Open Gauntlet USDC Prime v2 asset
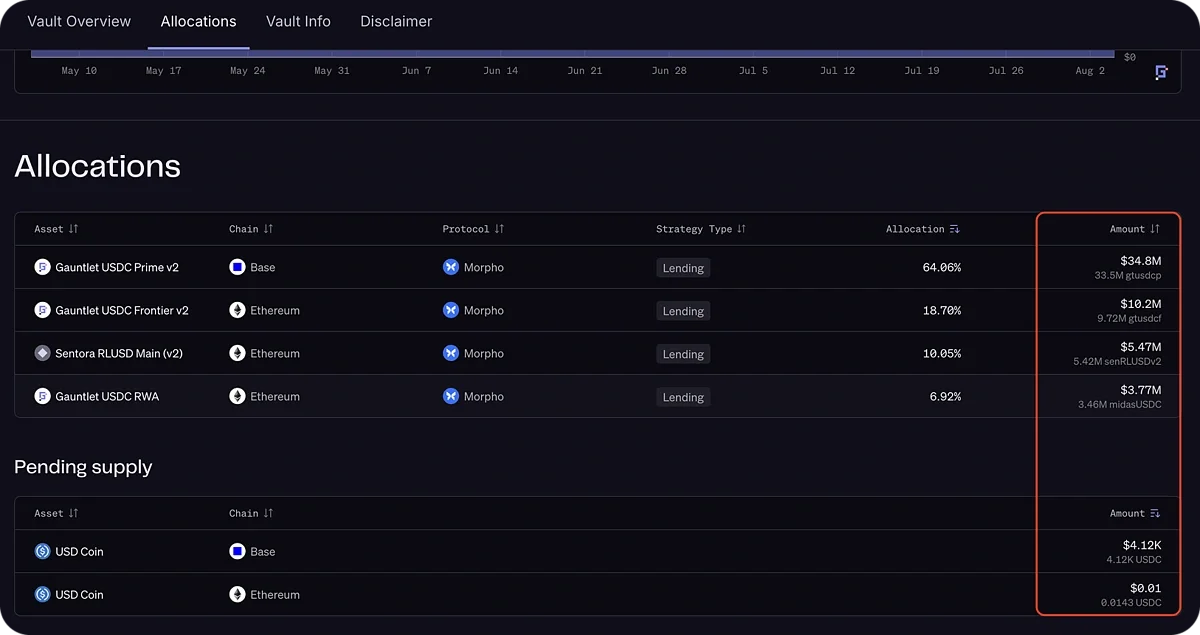 (117, 267)
